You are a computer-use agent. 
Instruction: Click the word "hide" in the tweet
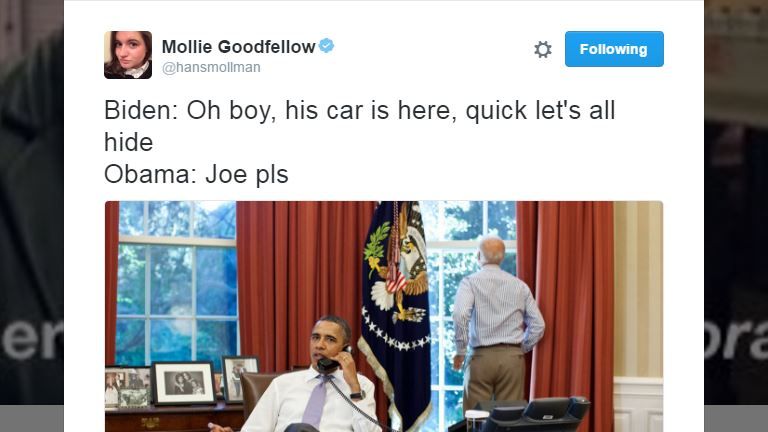(128, 143)
